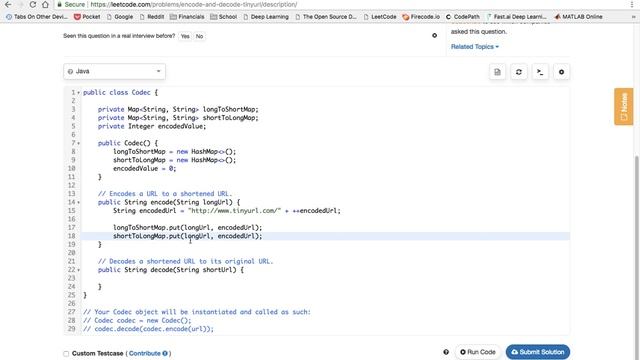
Task: Open Financials bookmark folder
Action: pyautogui.click(x=187, y=17)
